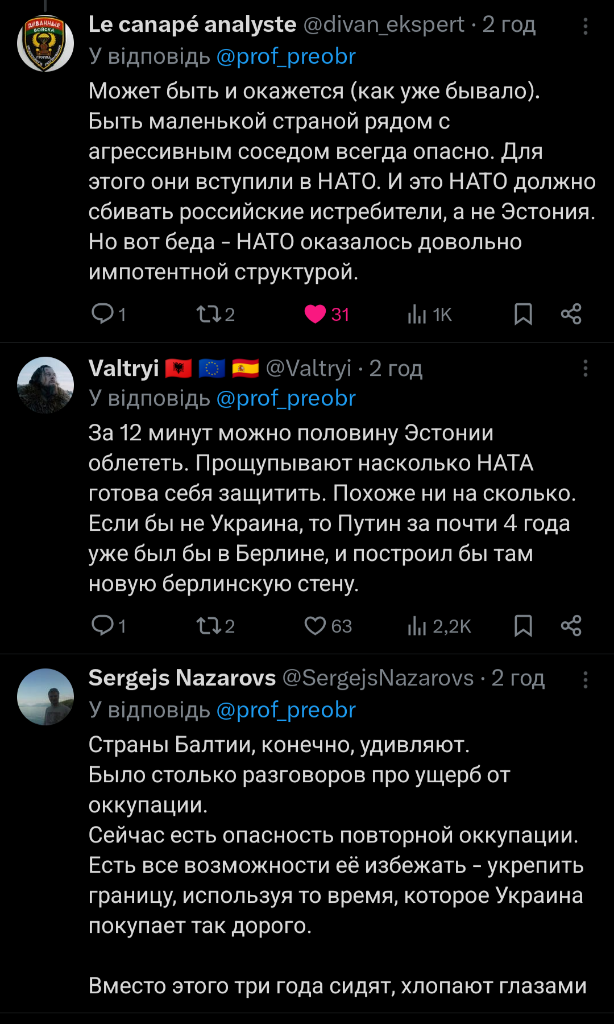Open Le canapé analyste's profile picture

(46, 45)
